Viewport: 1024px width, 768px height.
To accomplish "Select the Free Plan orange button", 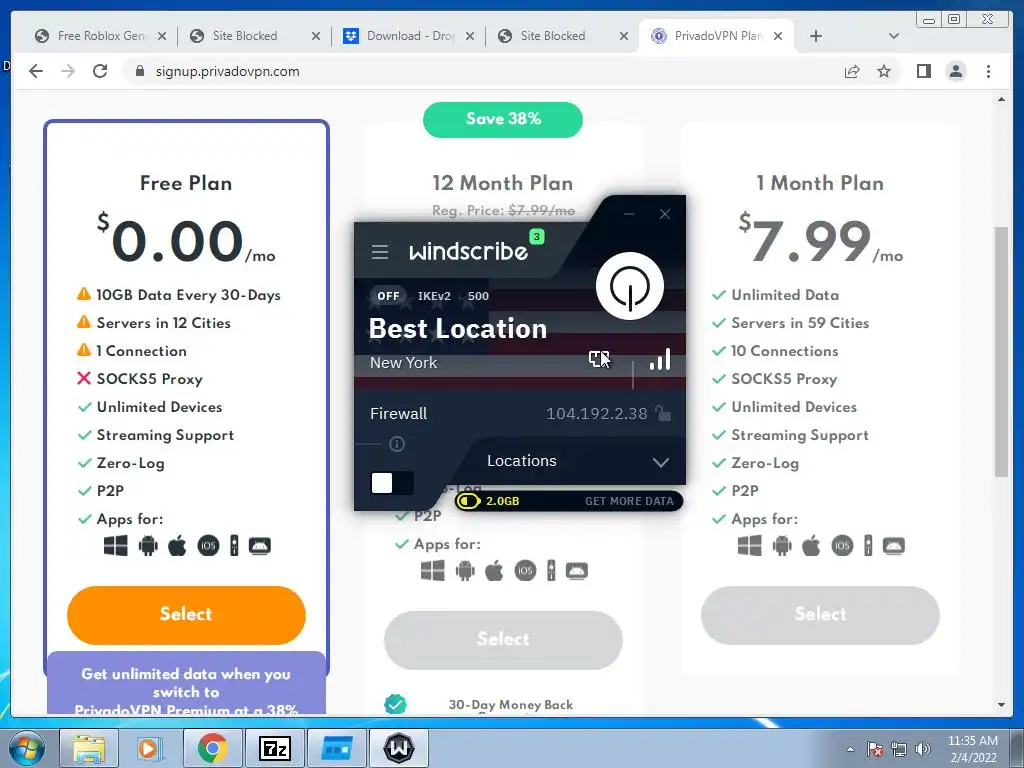I will click(x=186, y=615).
